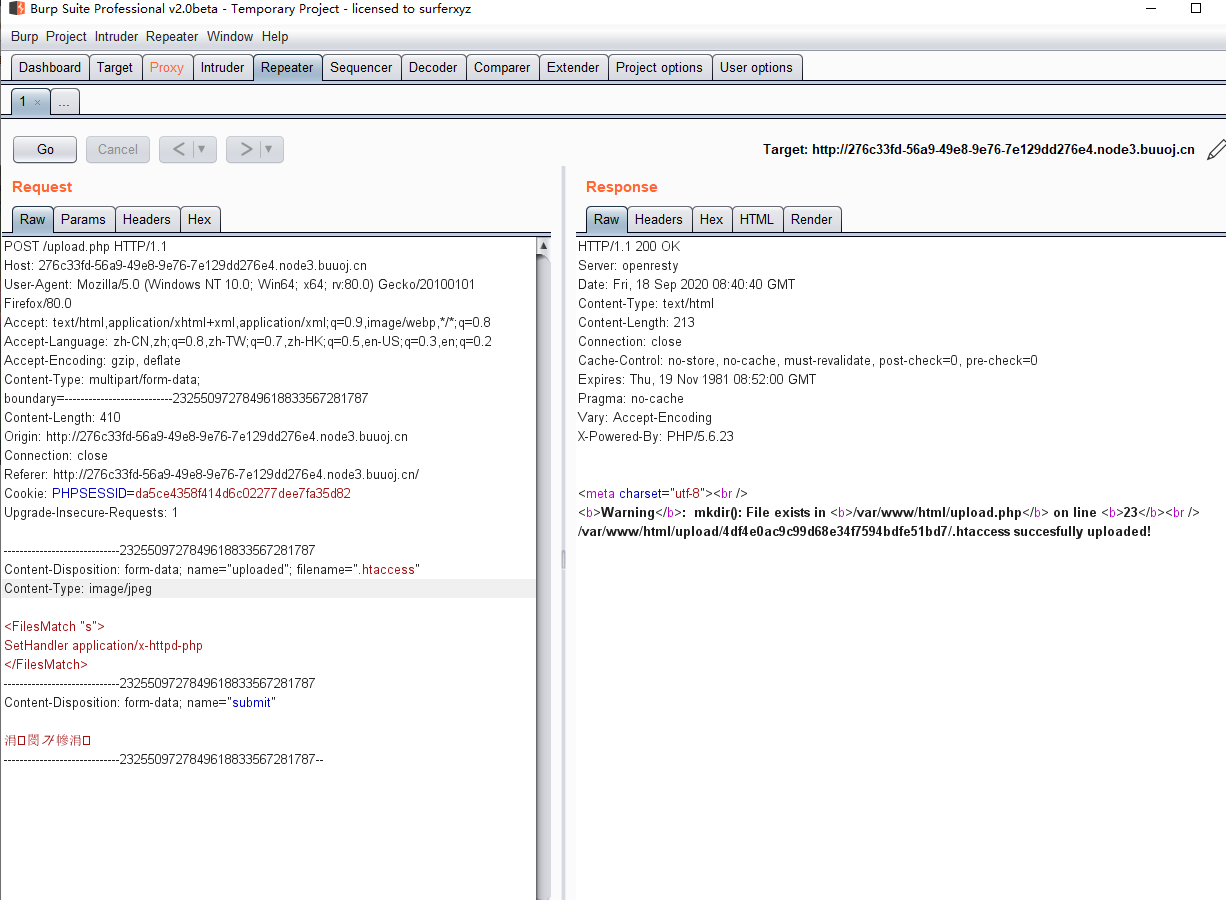Close repeater tab 1 with x
The height and width of the screenshot is (900, 1226).
pos(38,102)
